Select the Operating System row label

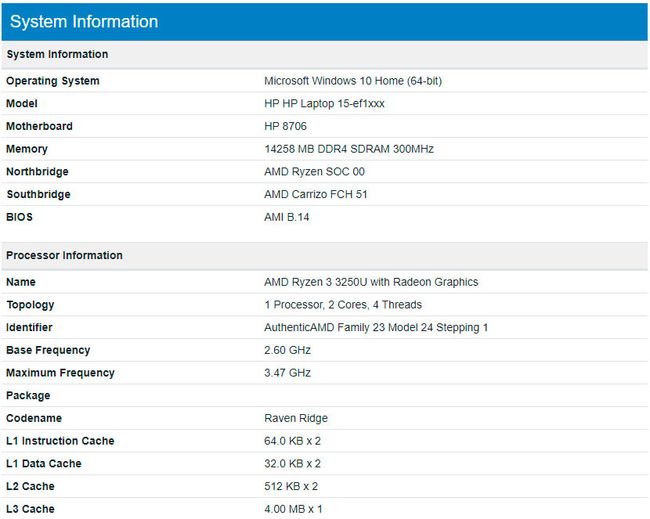[53, 81]
